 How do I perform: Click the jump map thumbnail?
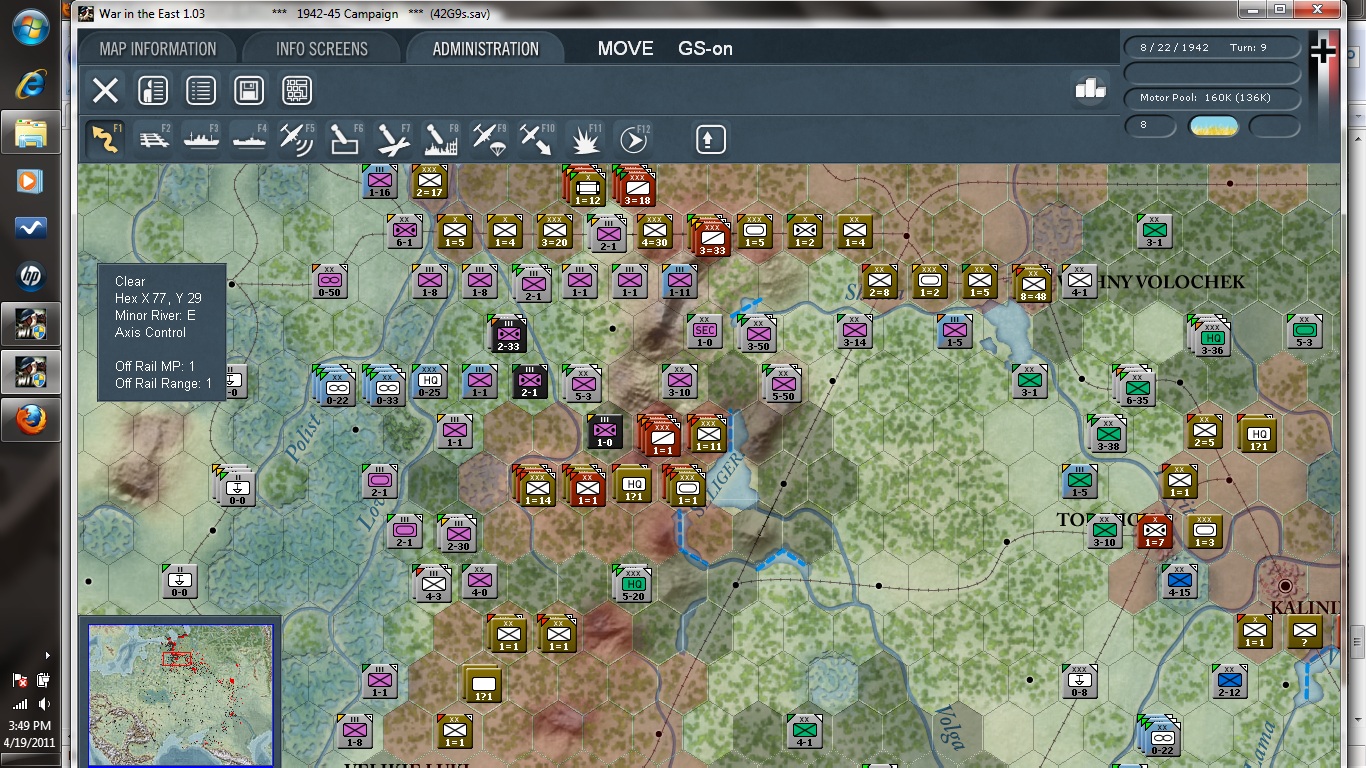181,694
